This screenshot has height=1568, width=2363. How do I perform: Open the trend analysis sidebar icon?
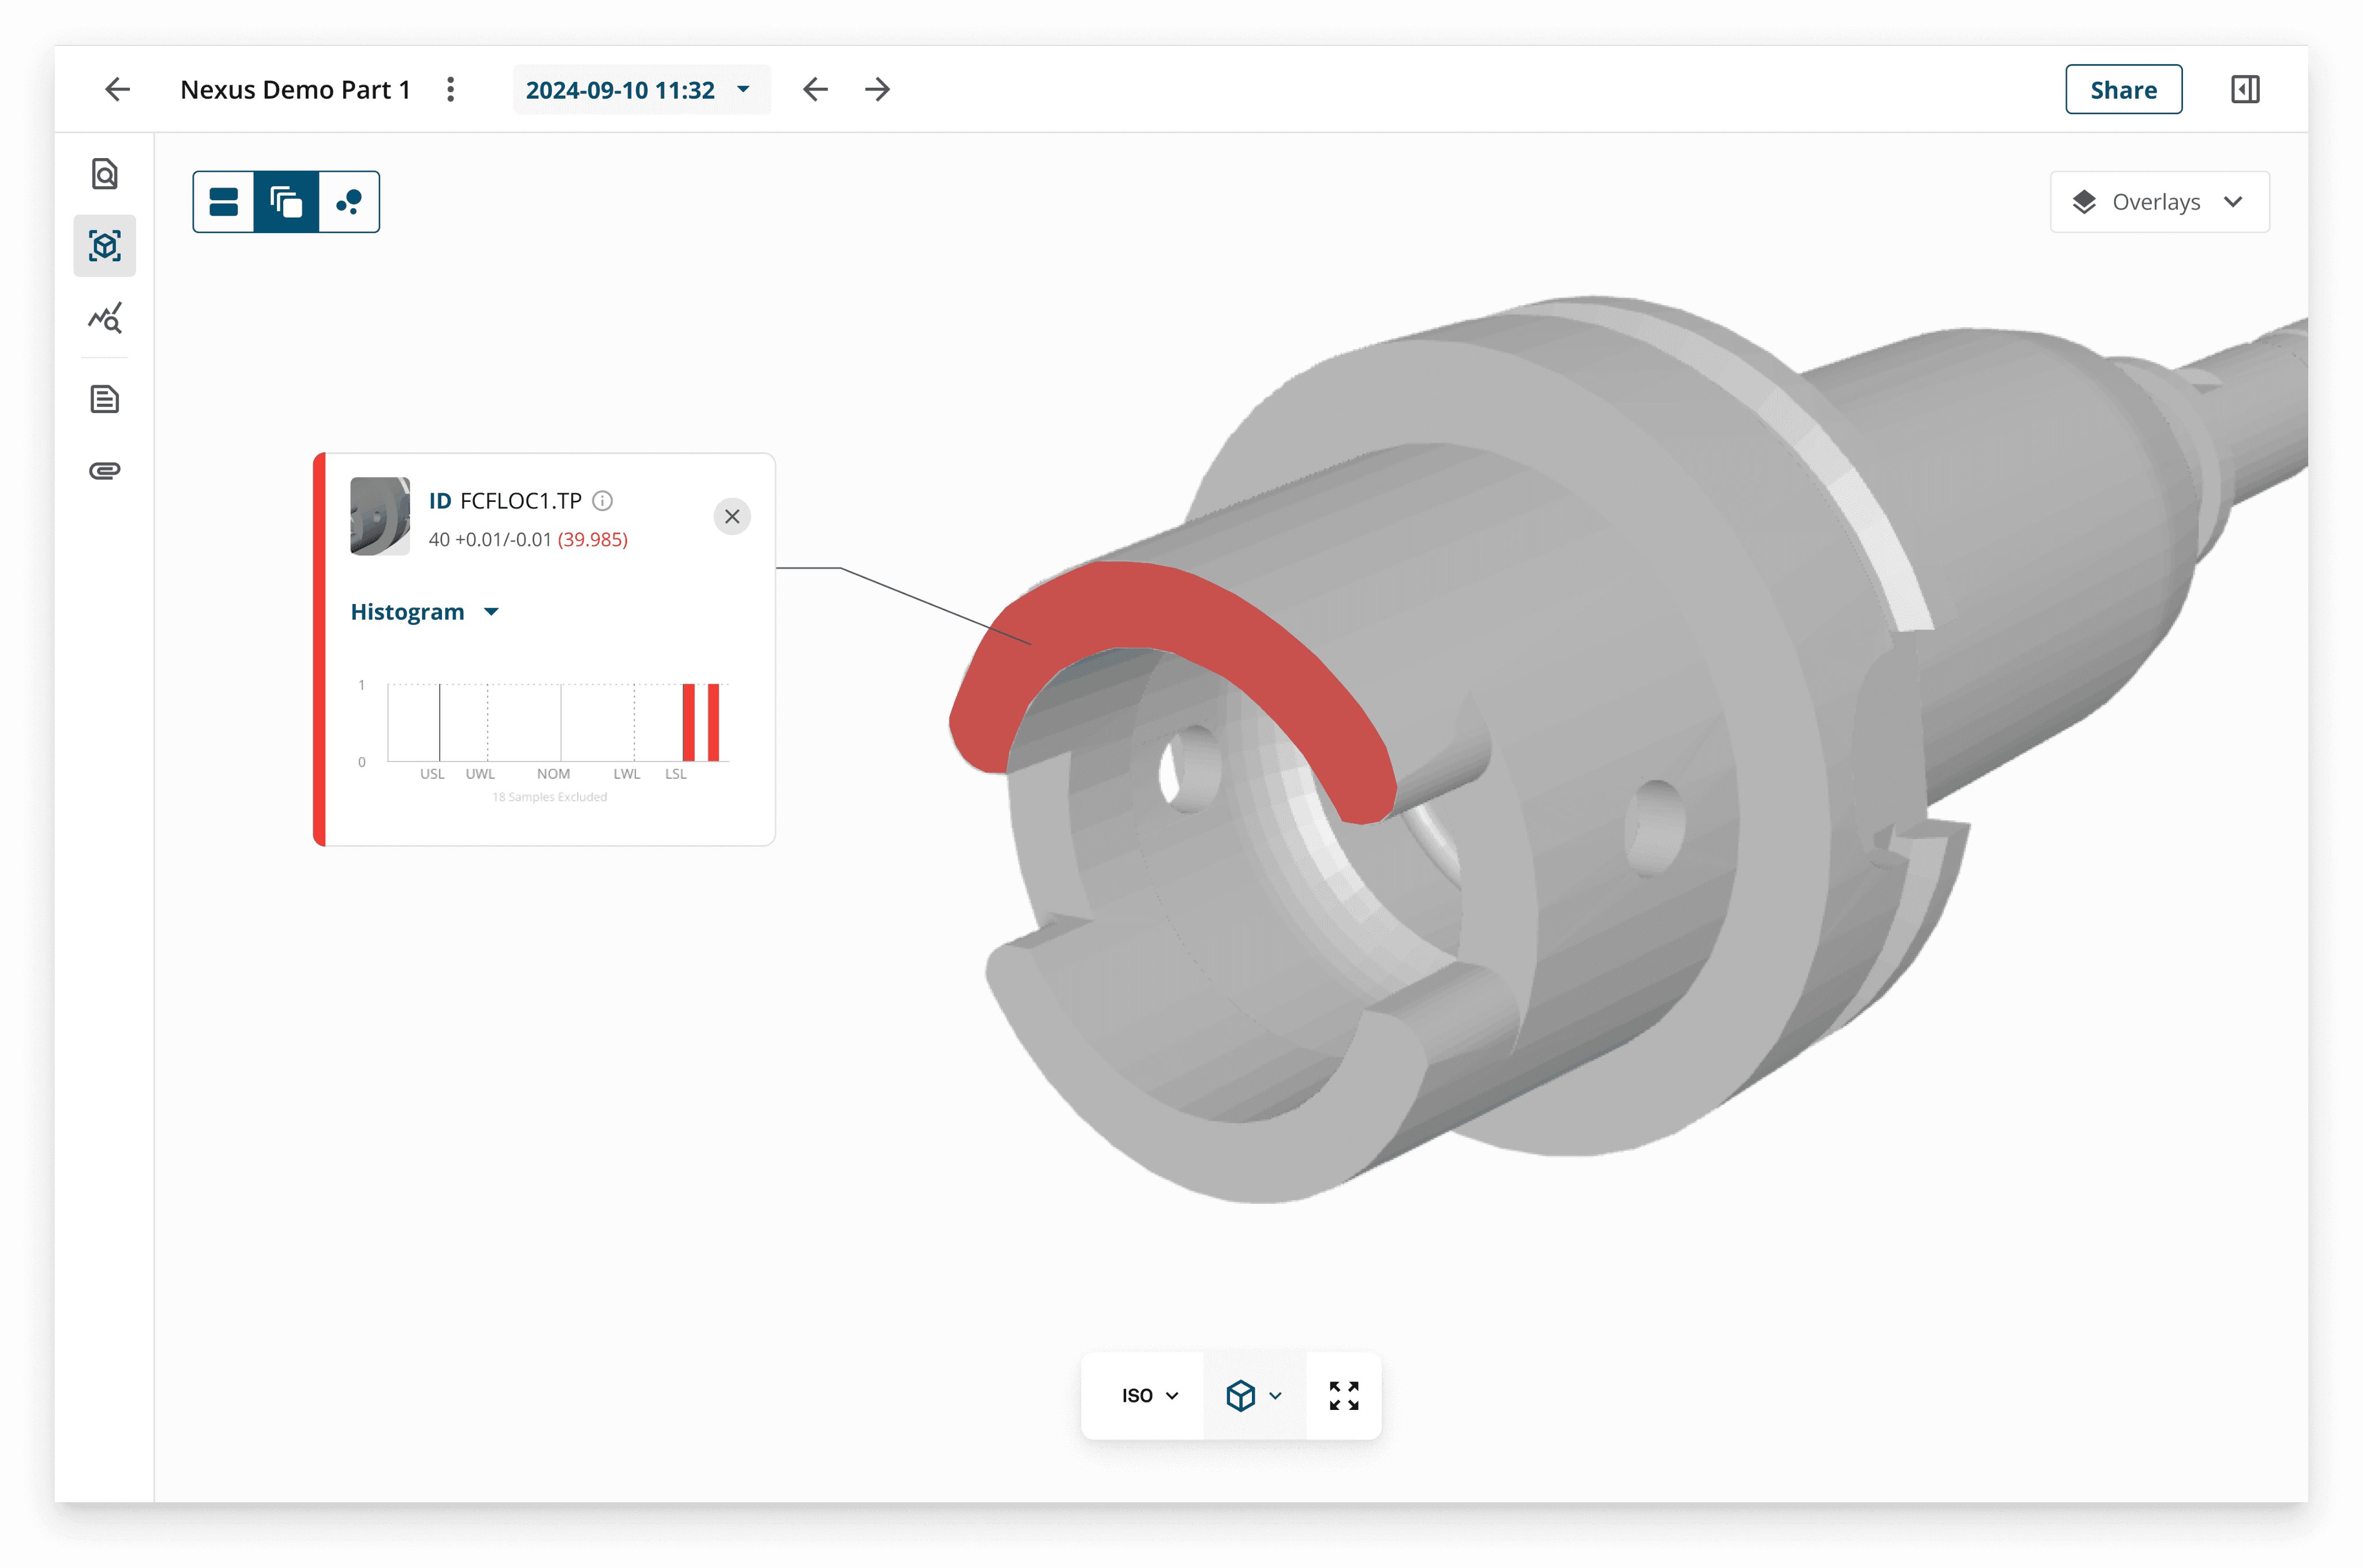(105, 318)
